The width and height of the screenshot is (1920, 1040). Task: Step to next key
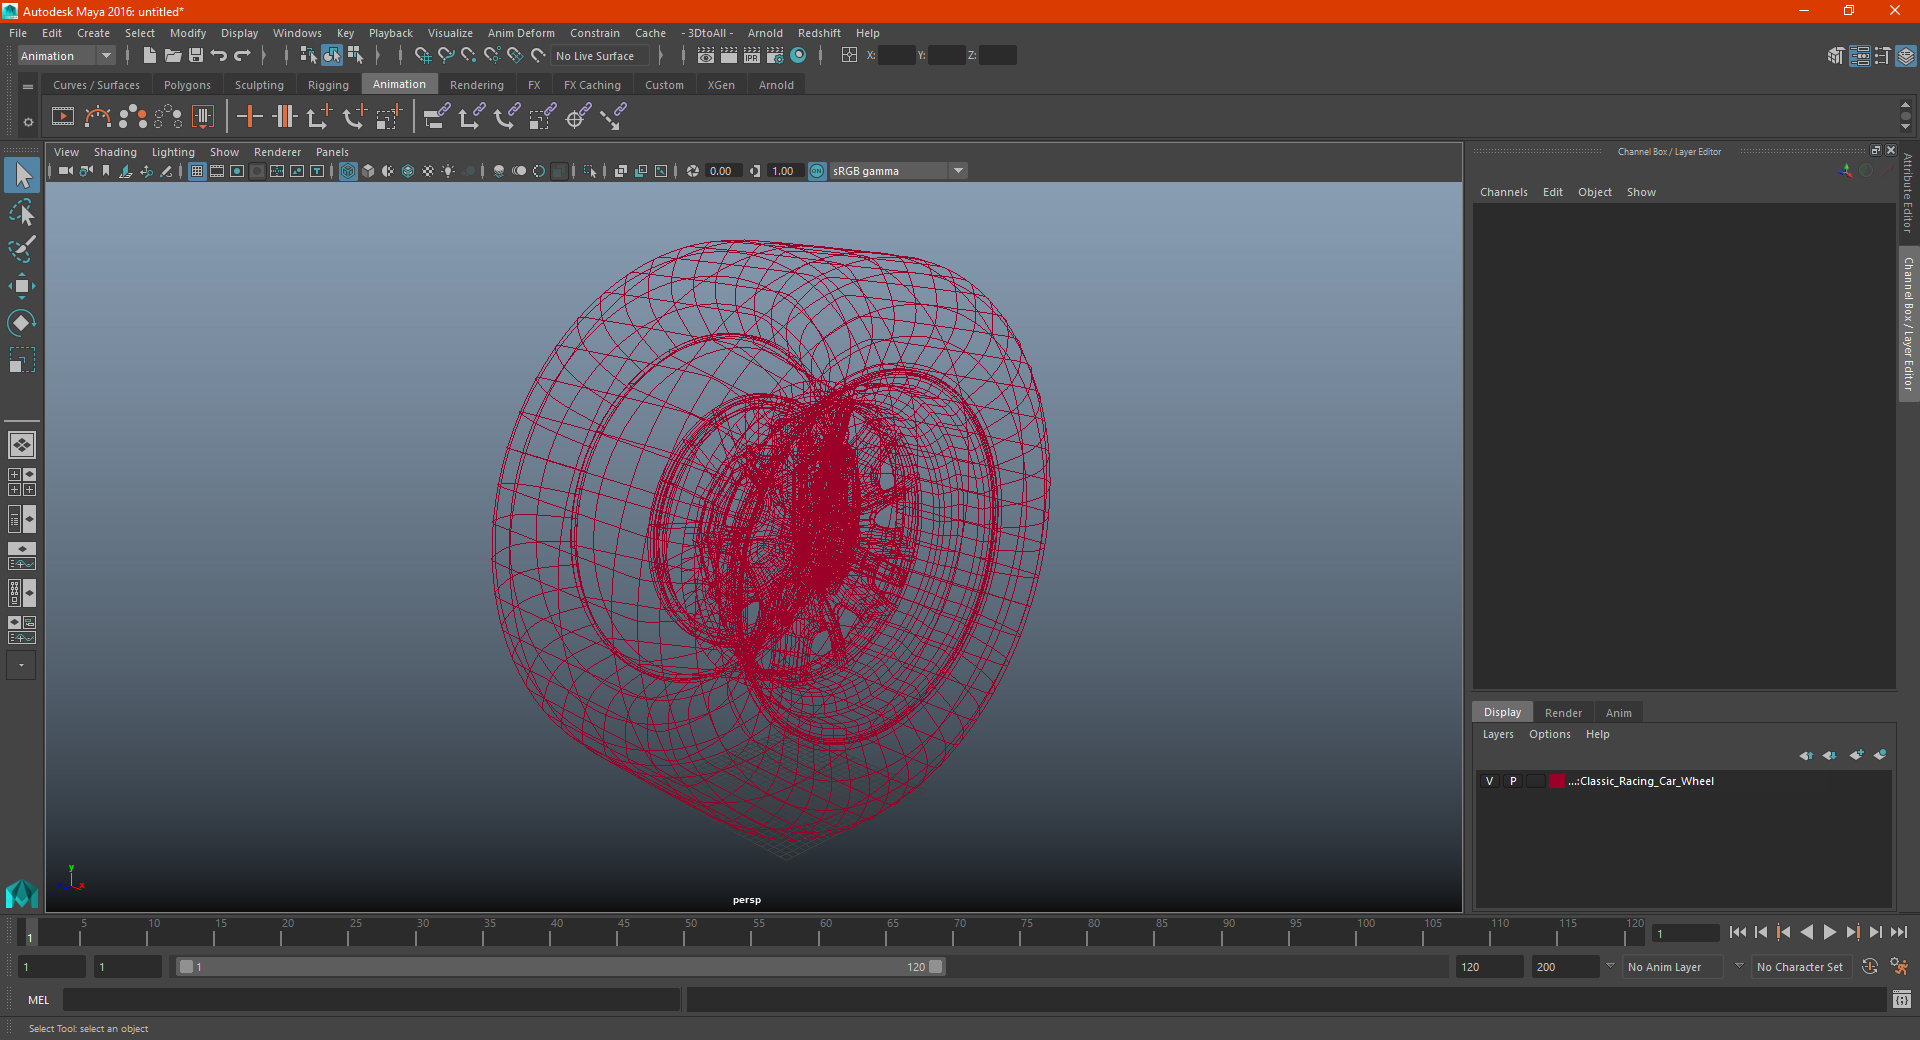coord(1852,932)
